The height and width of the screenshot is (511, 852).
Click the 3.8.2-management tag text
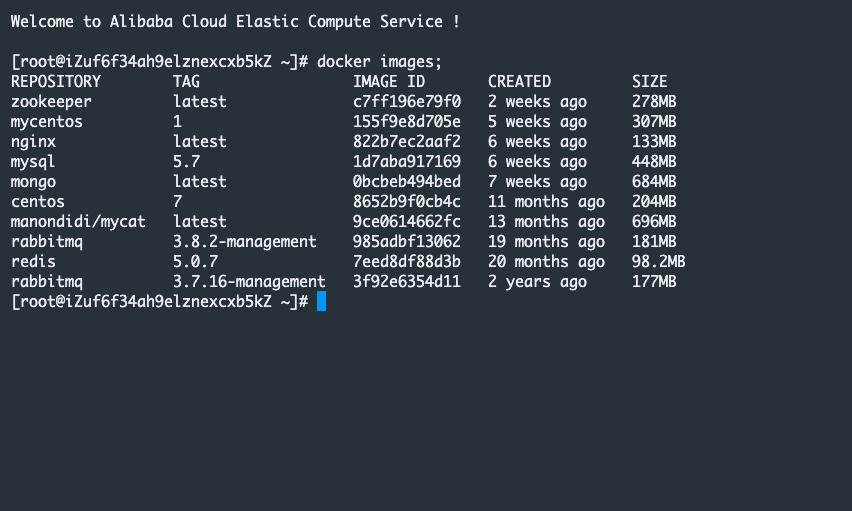tap(244, 241)
